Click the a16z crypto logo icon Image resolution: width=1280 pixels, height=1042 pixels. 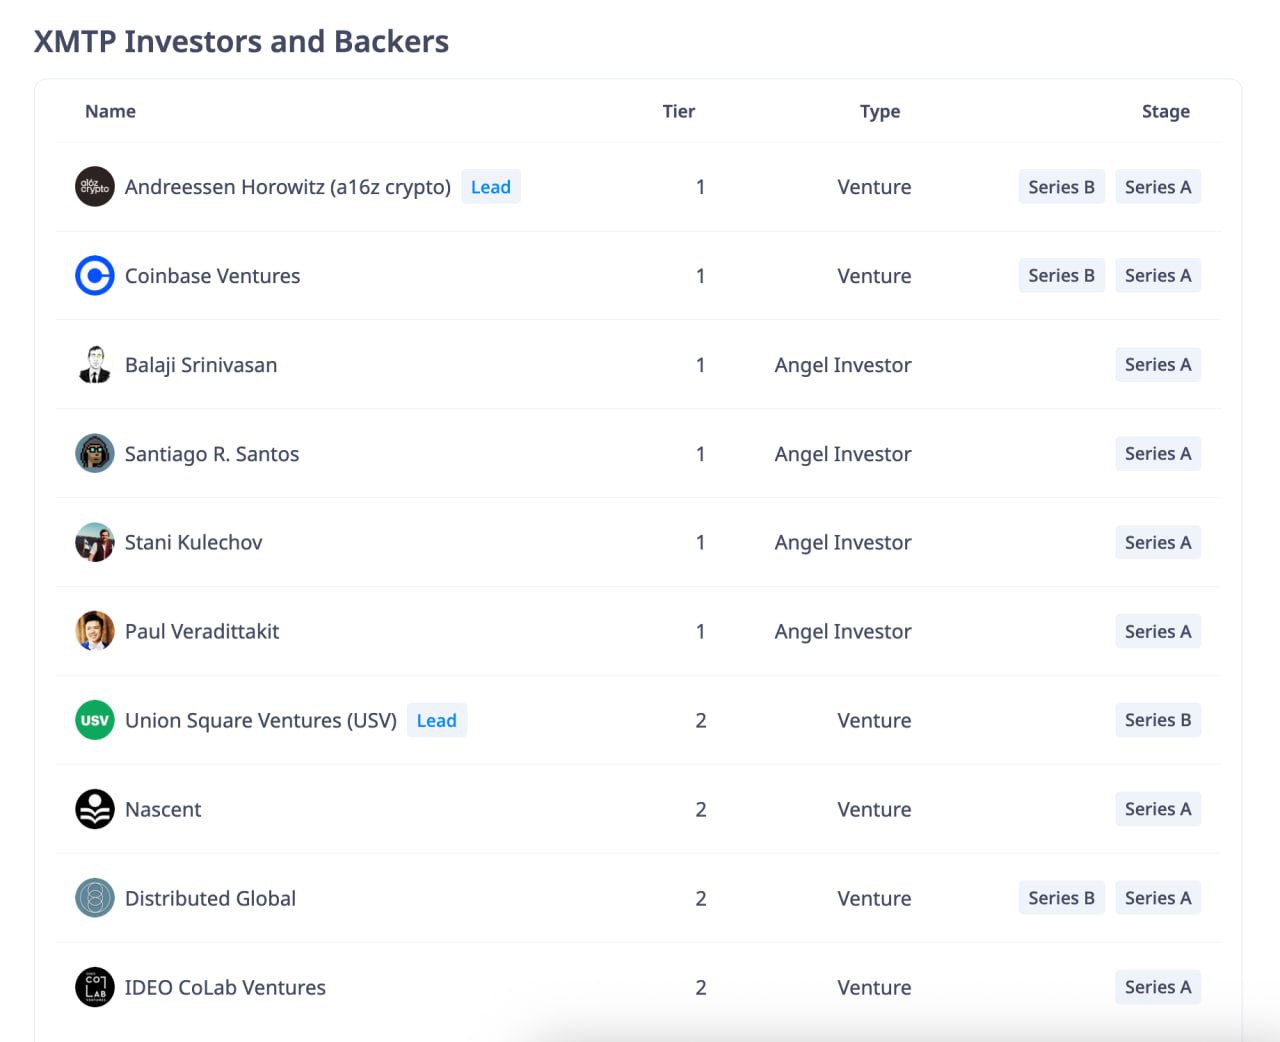tap(95, 187)
